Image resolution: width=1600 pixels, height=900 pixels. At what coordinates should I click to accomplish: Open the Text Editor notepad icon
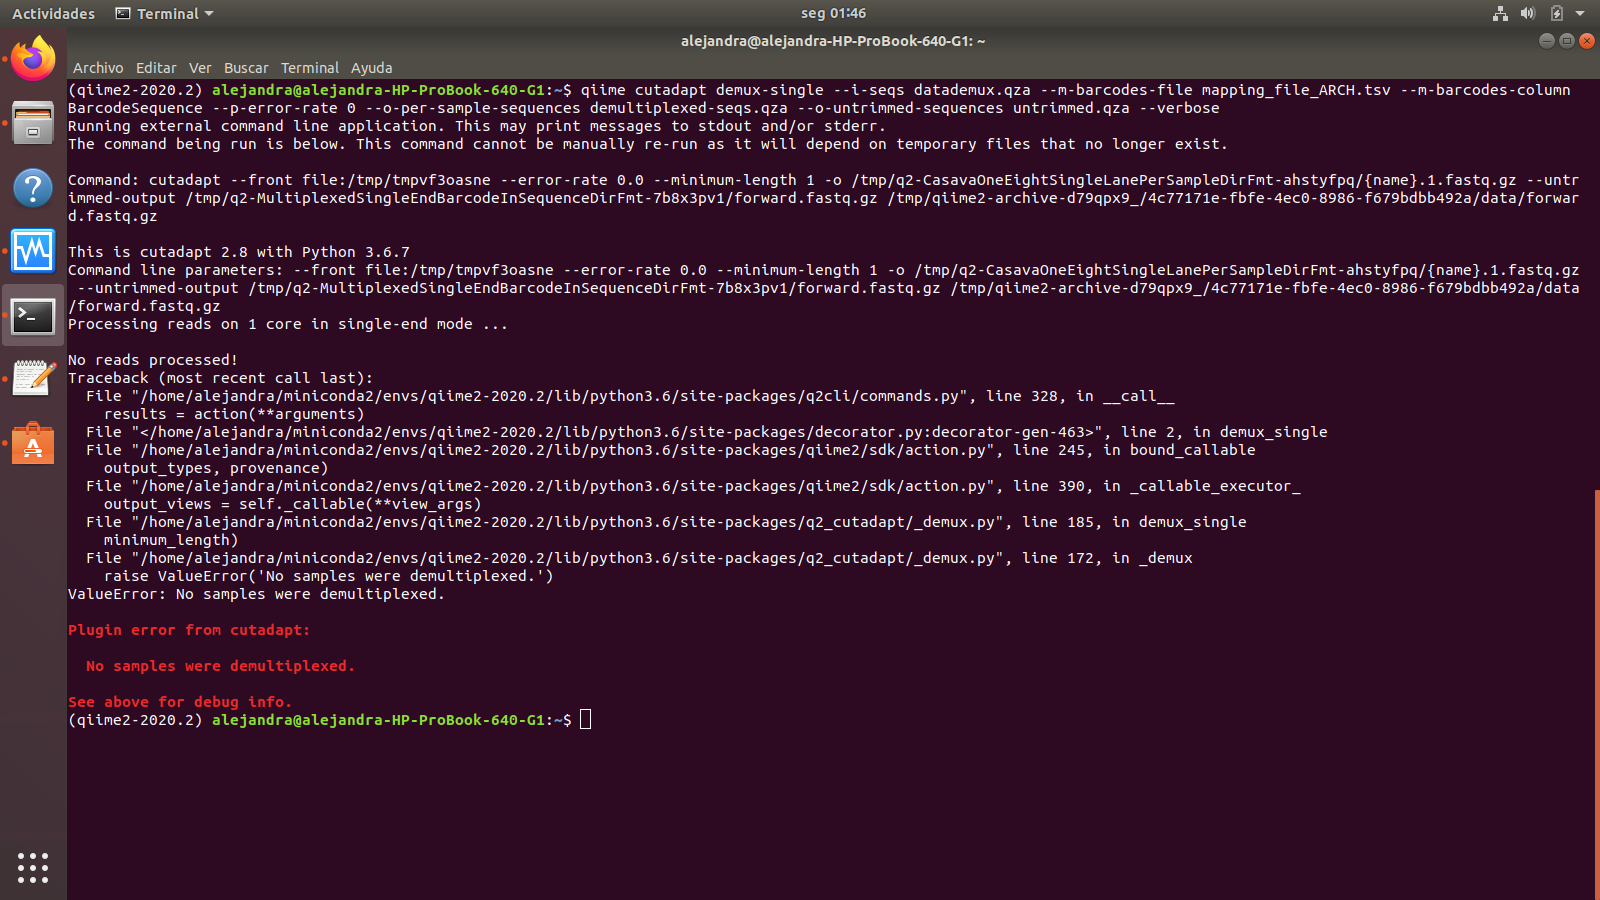point(33,379)
